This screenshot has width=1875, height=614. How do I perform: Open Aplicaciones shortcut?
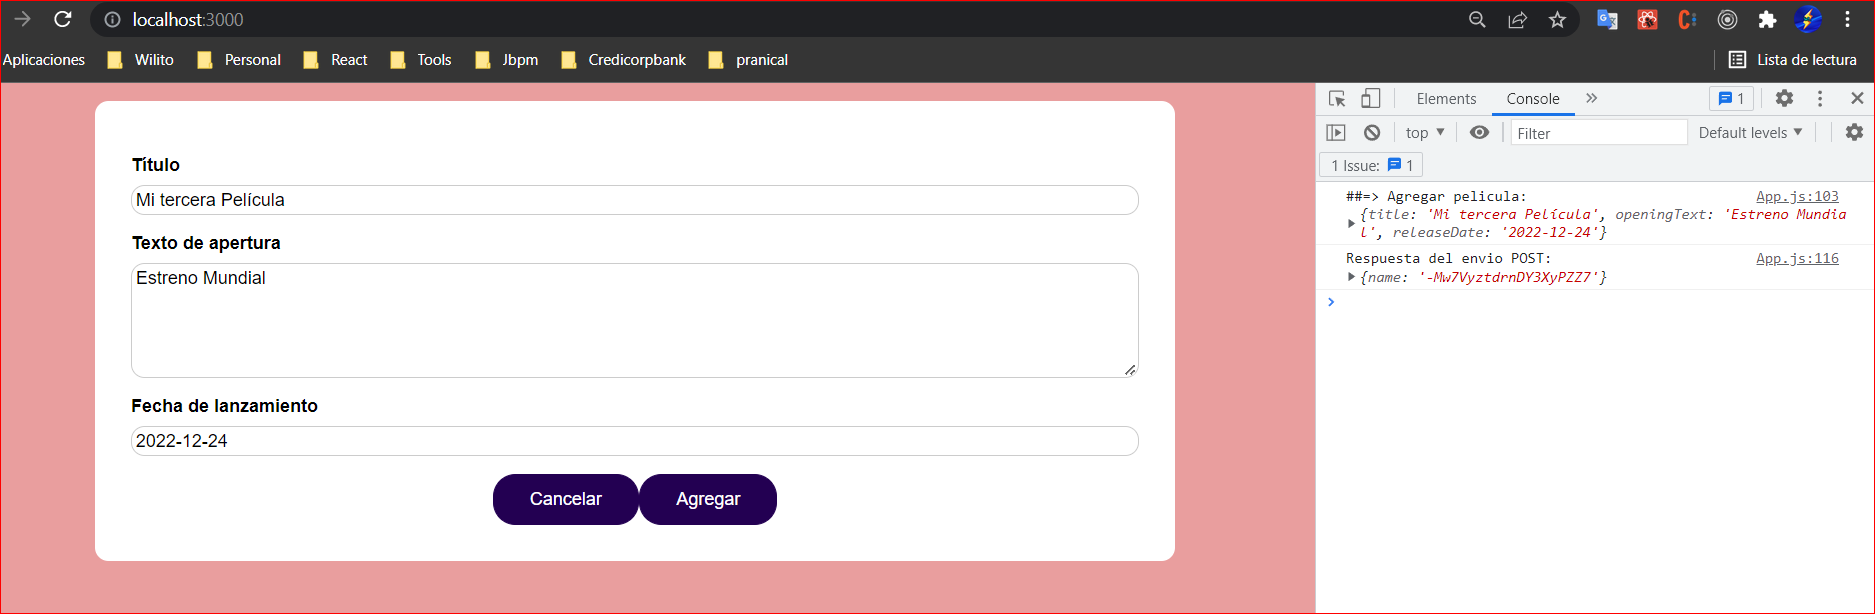(x=44, y=60)
